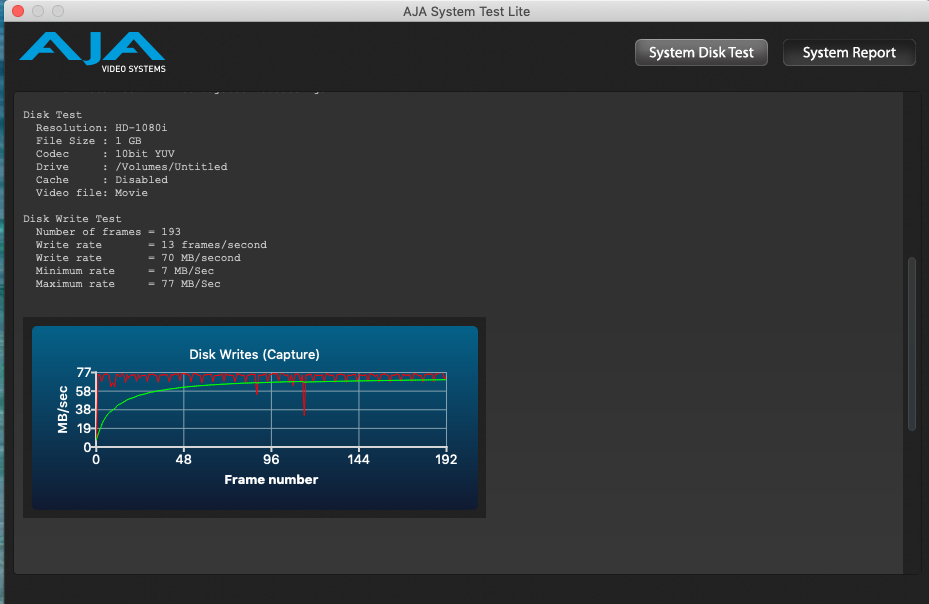Click the '77' y-axis tick label
Viewport: 929px width, 604px height.
click(84, 373)
